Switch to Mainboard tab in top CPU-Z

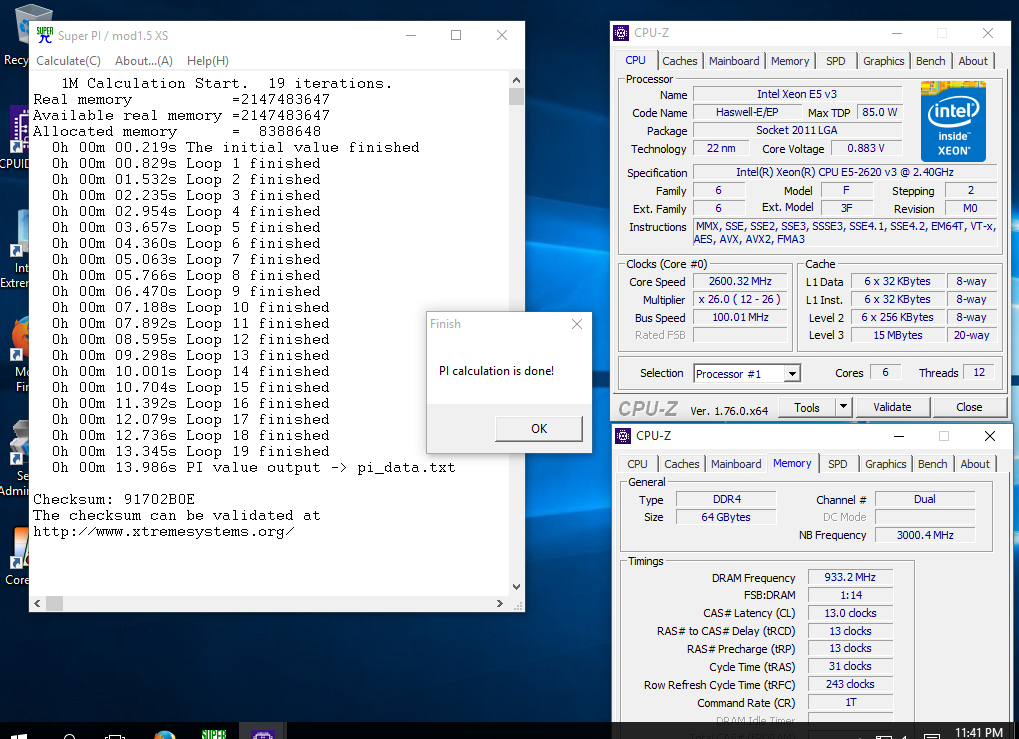pyautogui.click(x=734, y=61)
